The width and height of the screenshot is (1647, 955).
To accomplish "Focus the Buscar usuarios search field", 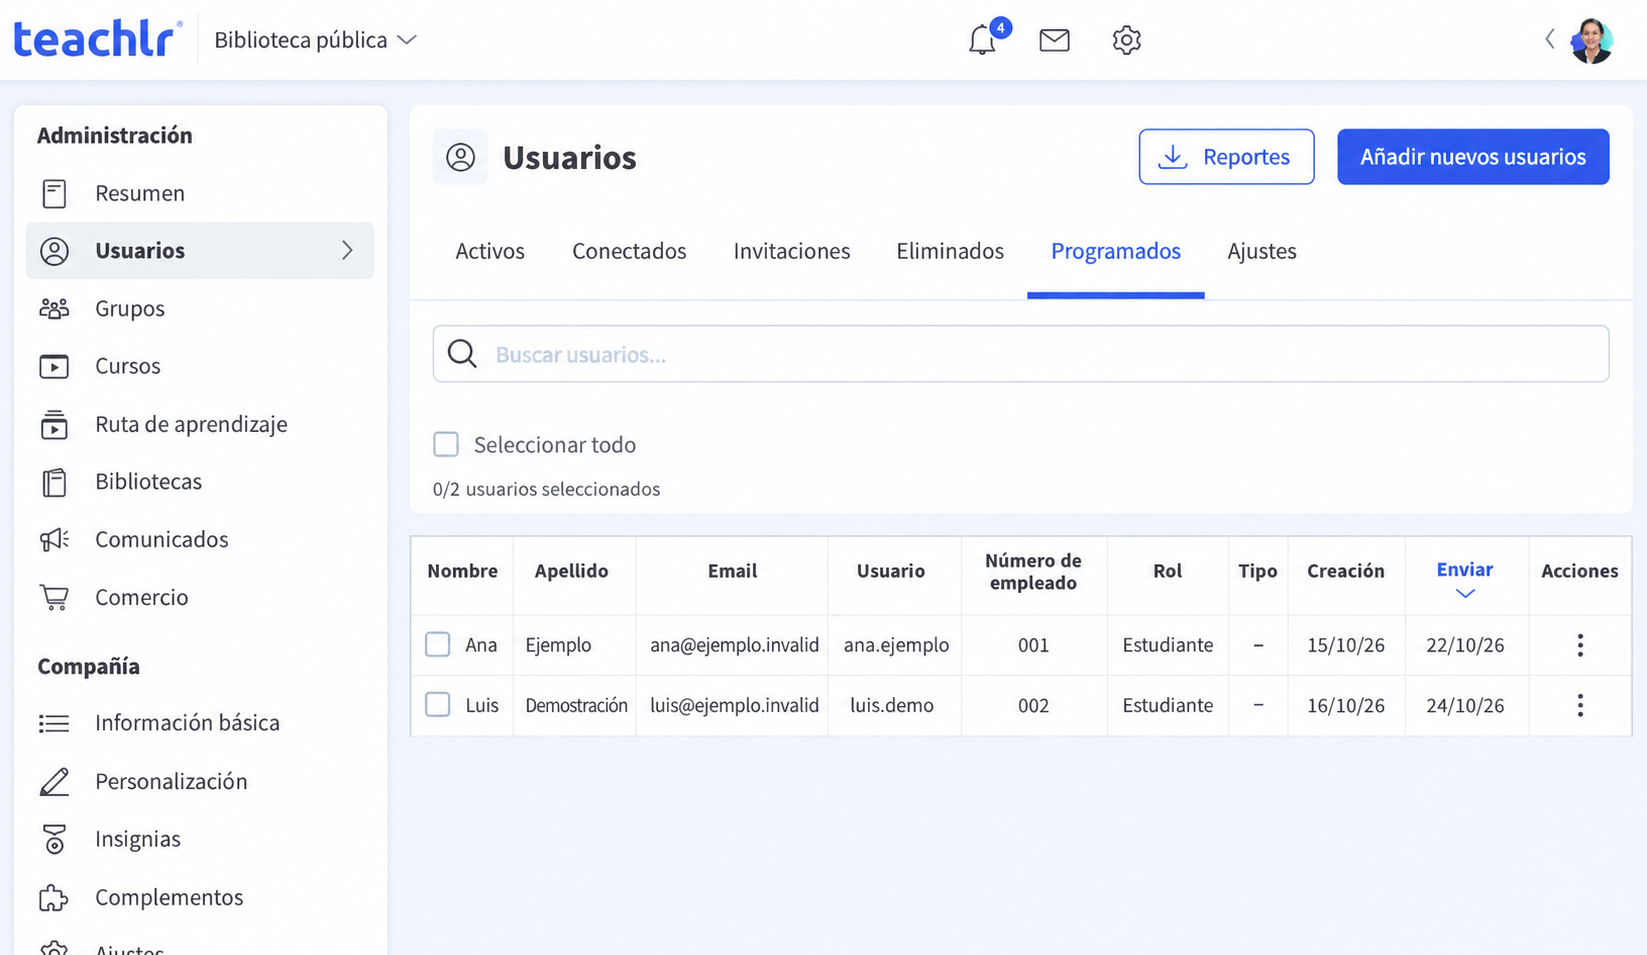I will (x=1021, y=354).
